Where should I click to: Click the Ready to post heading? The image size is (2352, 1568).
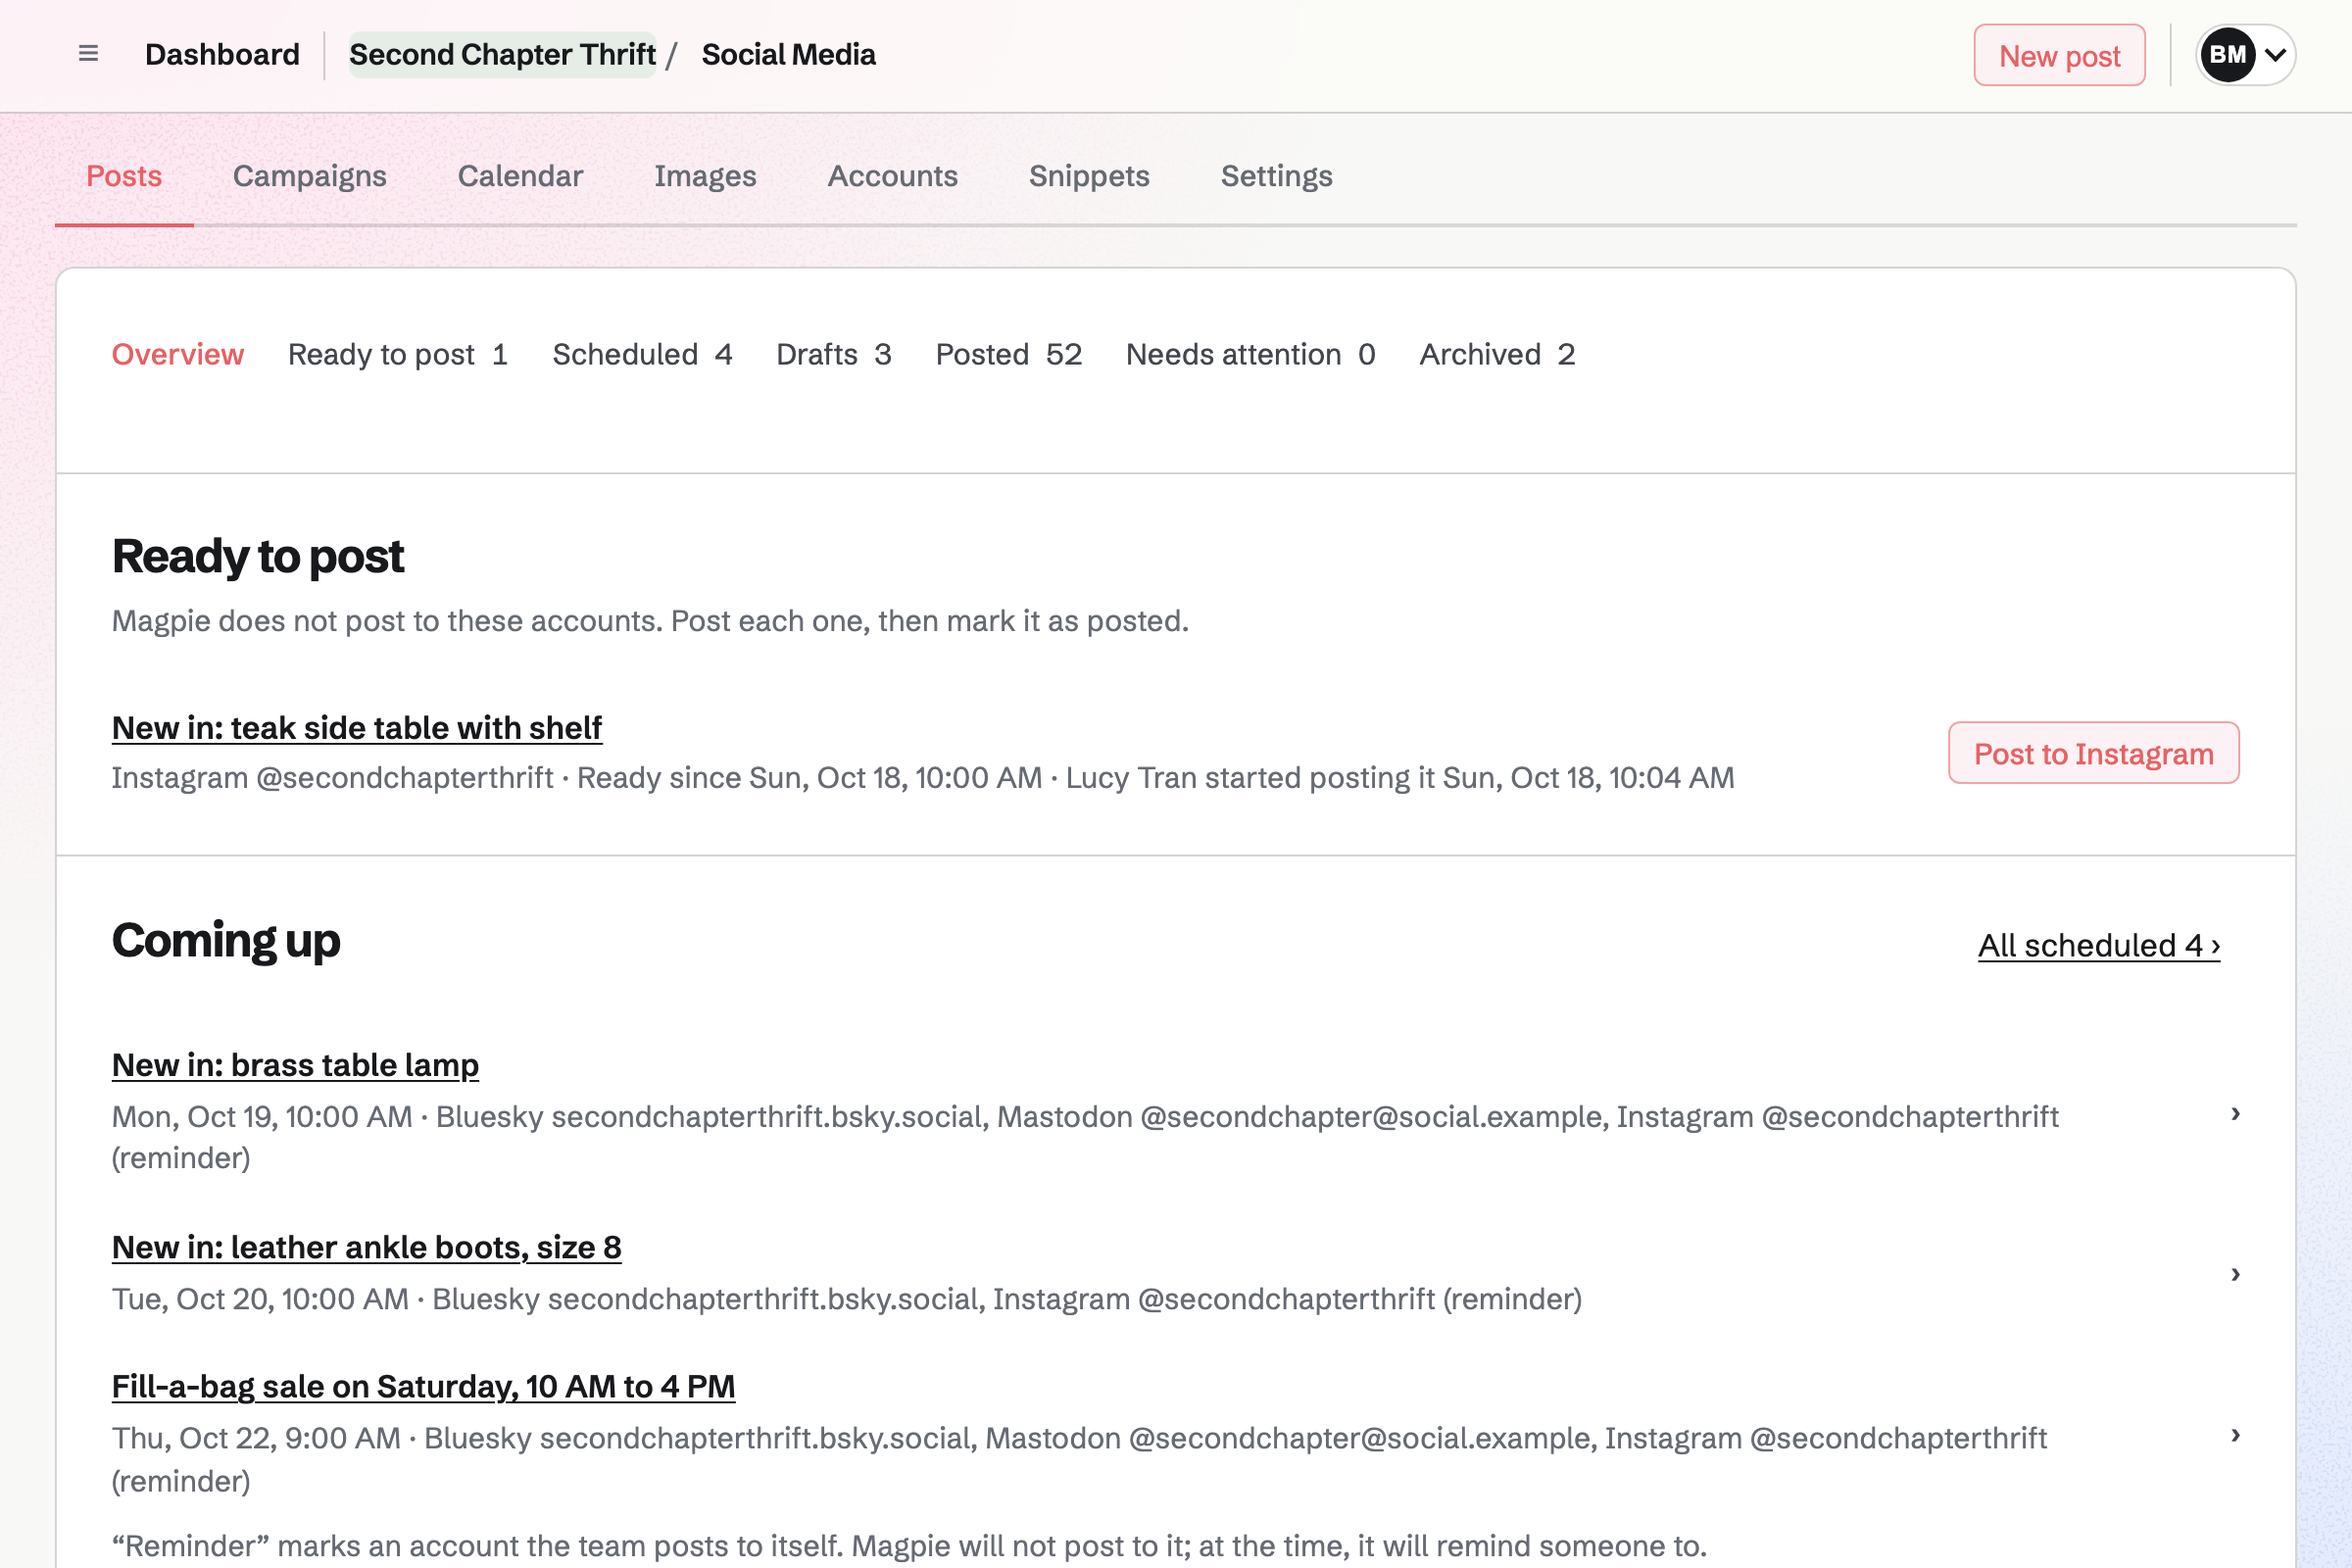(258, 556)
